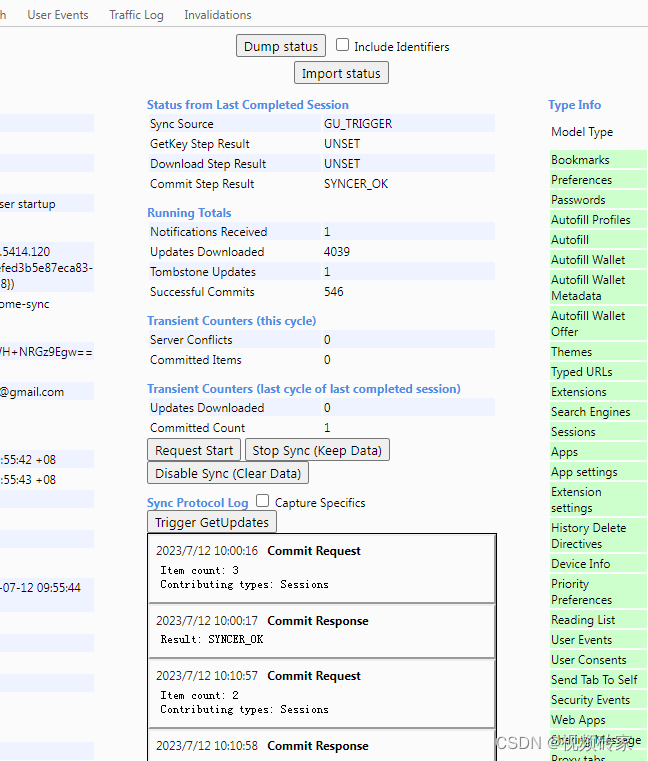Select the Passwords model type row

point(598,199)
